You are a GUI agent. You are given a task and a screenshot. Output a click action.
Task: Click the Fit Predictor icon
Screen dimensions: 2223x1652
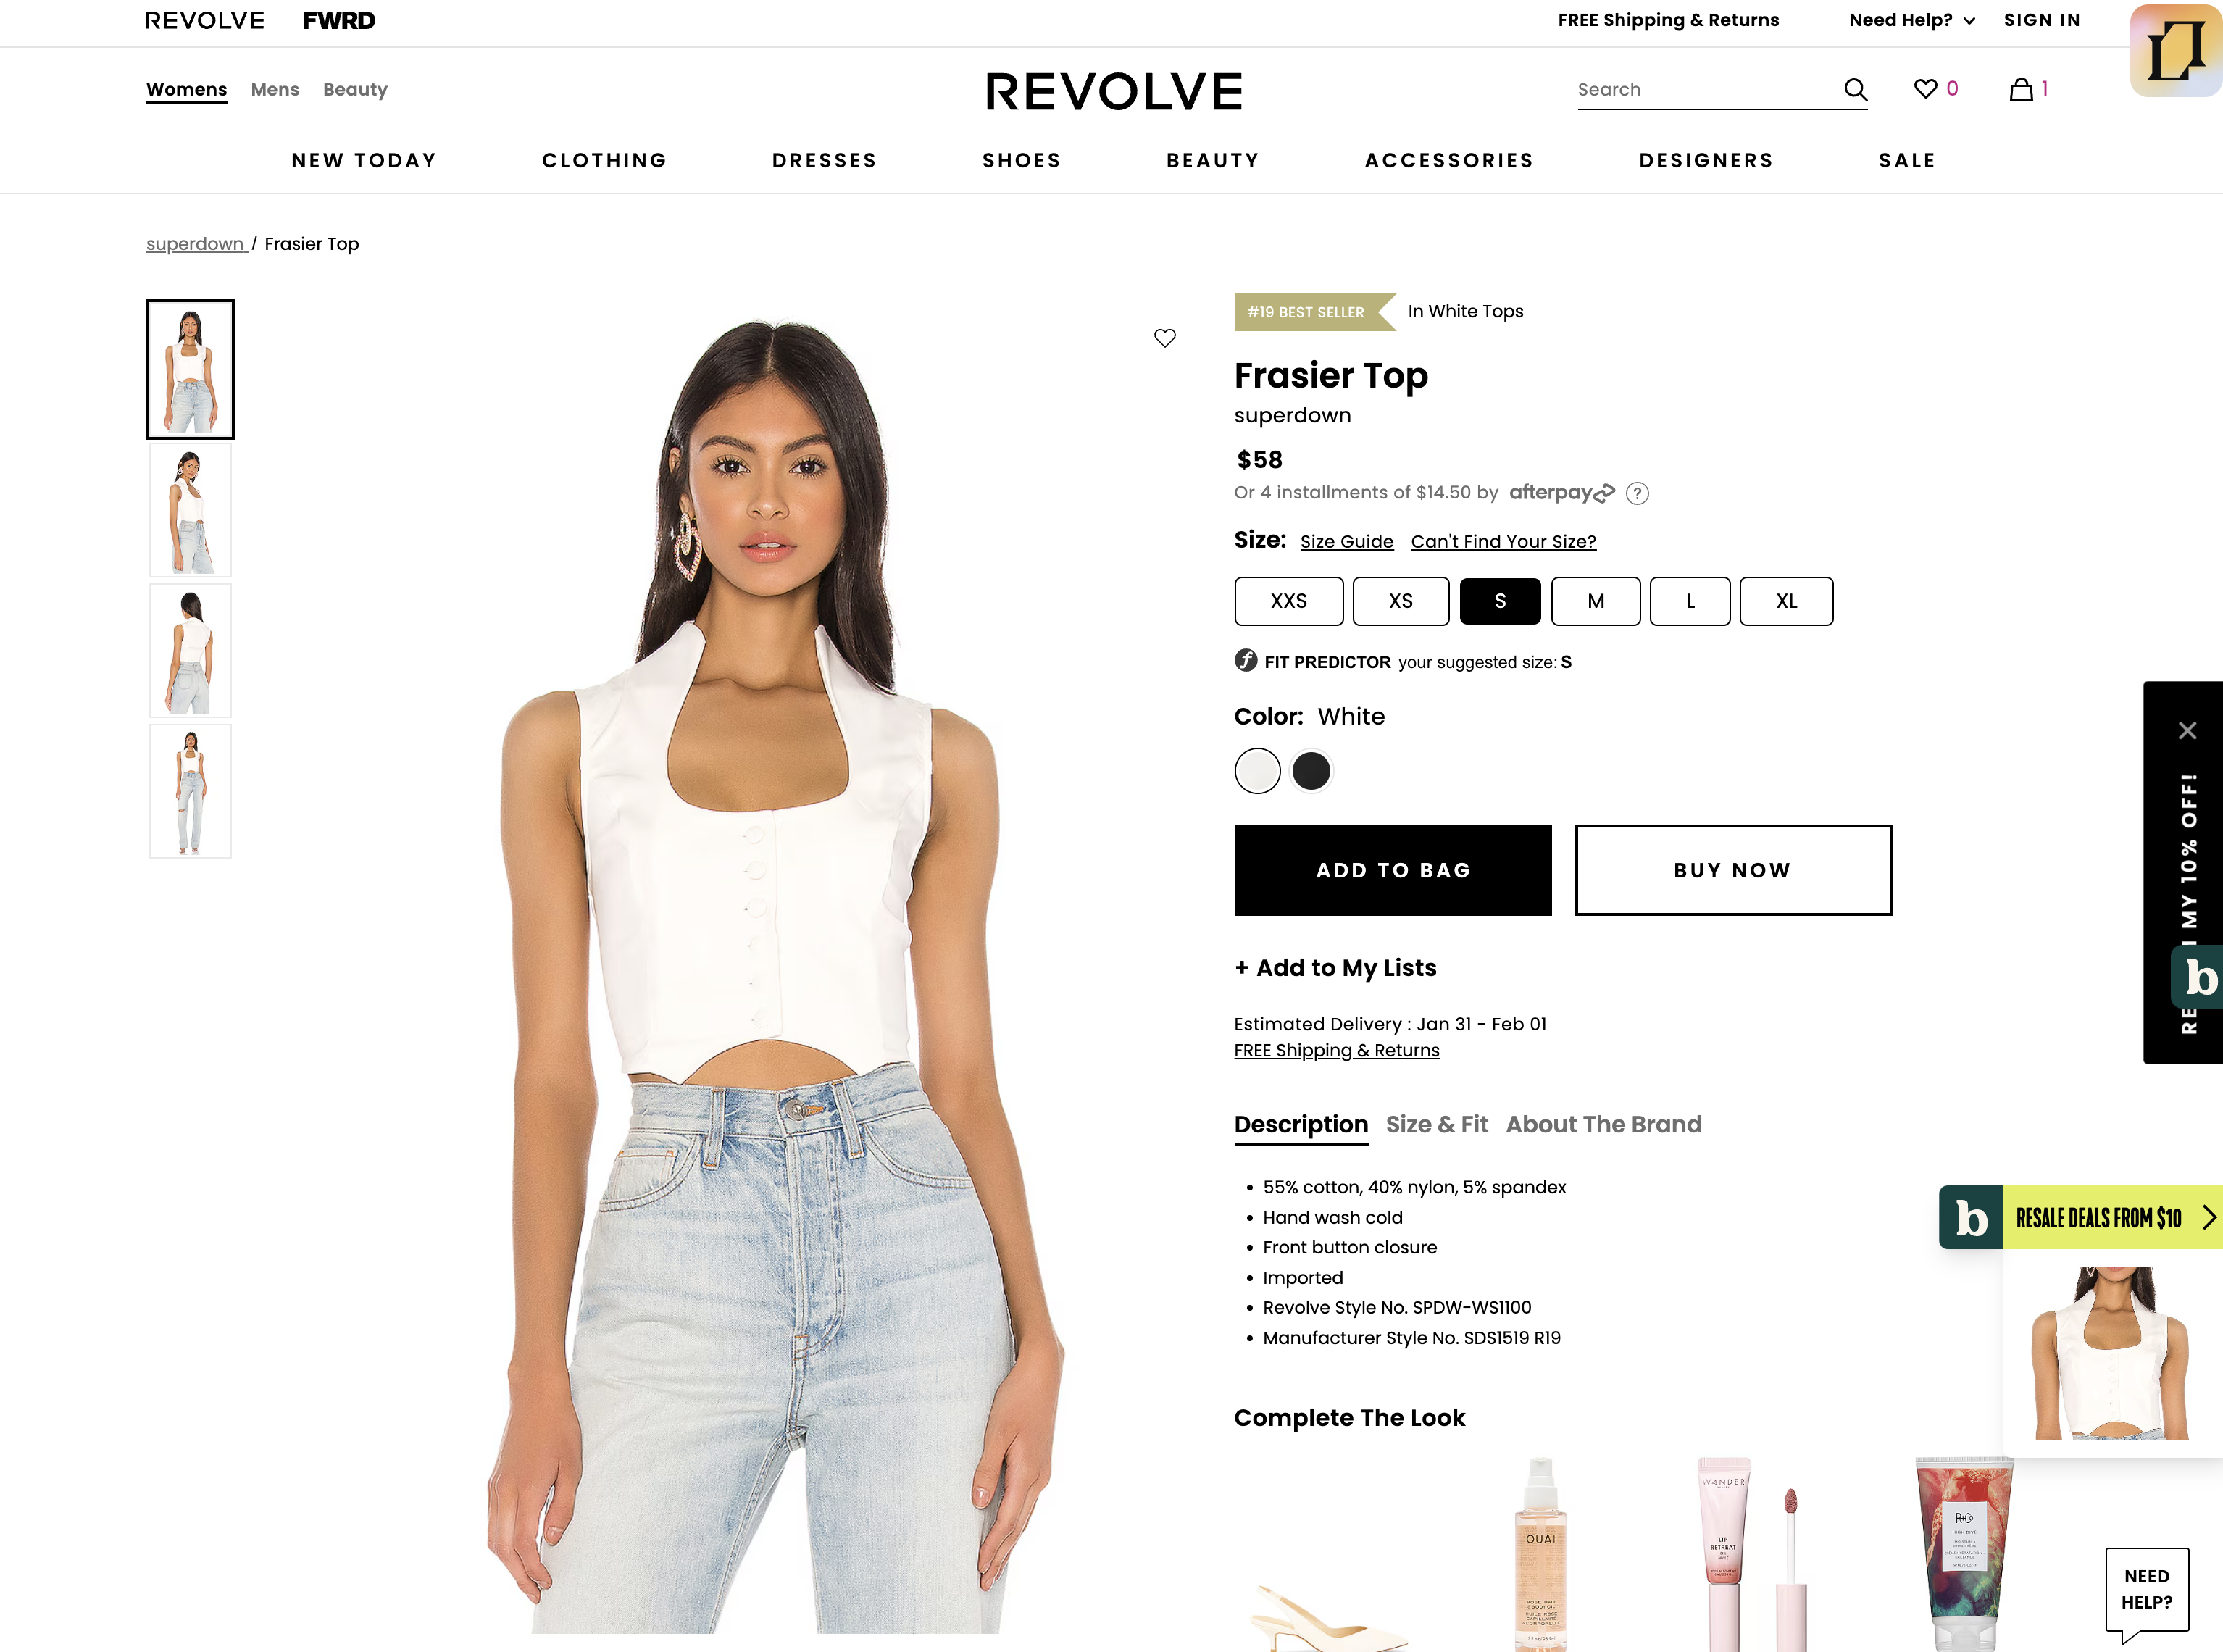point(1245,661)
